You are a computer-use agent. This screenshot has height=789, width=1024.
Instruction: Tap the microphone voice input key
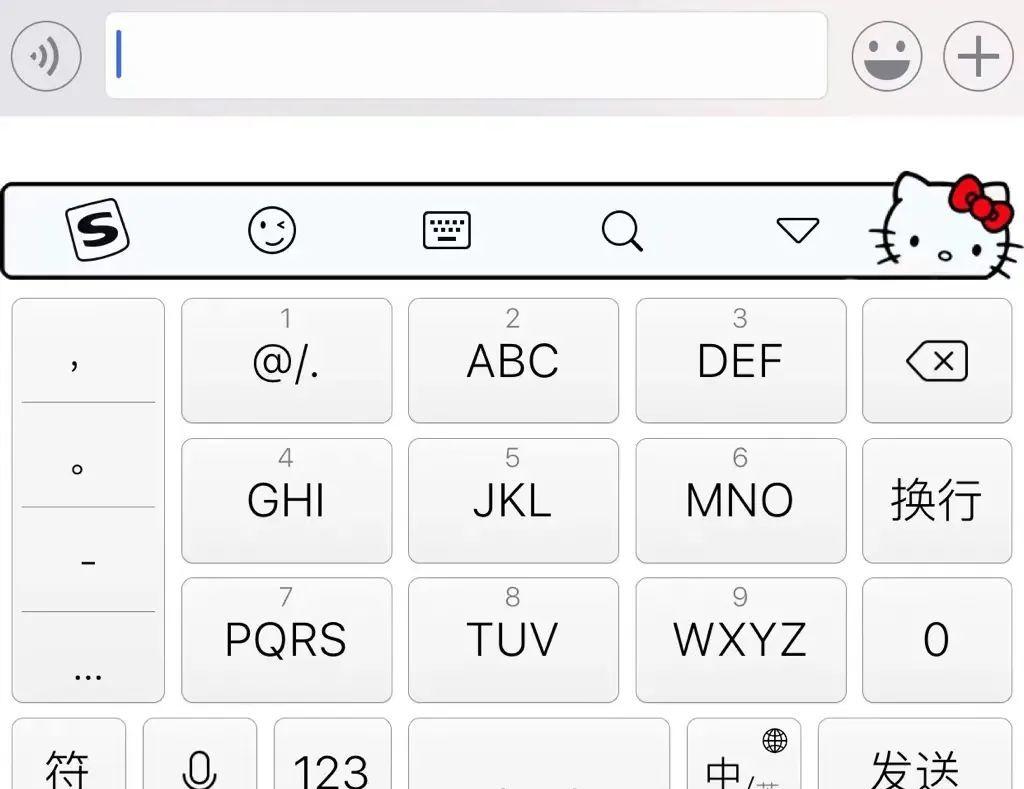tap(200, 754)
